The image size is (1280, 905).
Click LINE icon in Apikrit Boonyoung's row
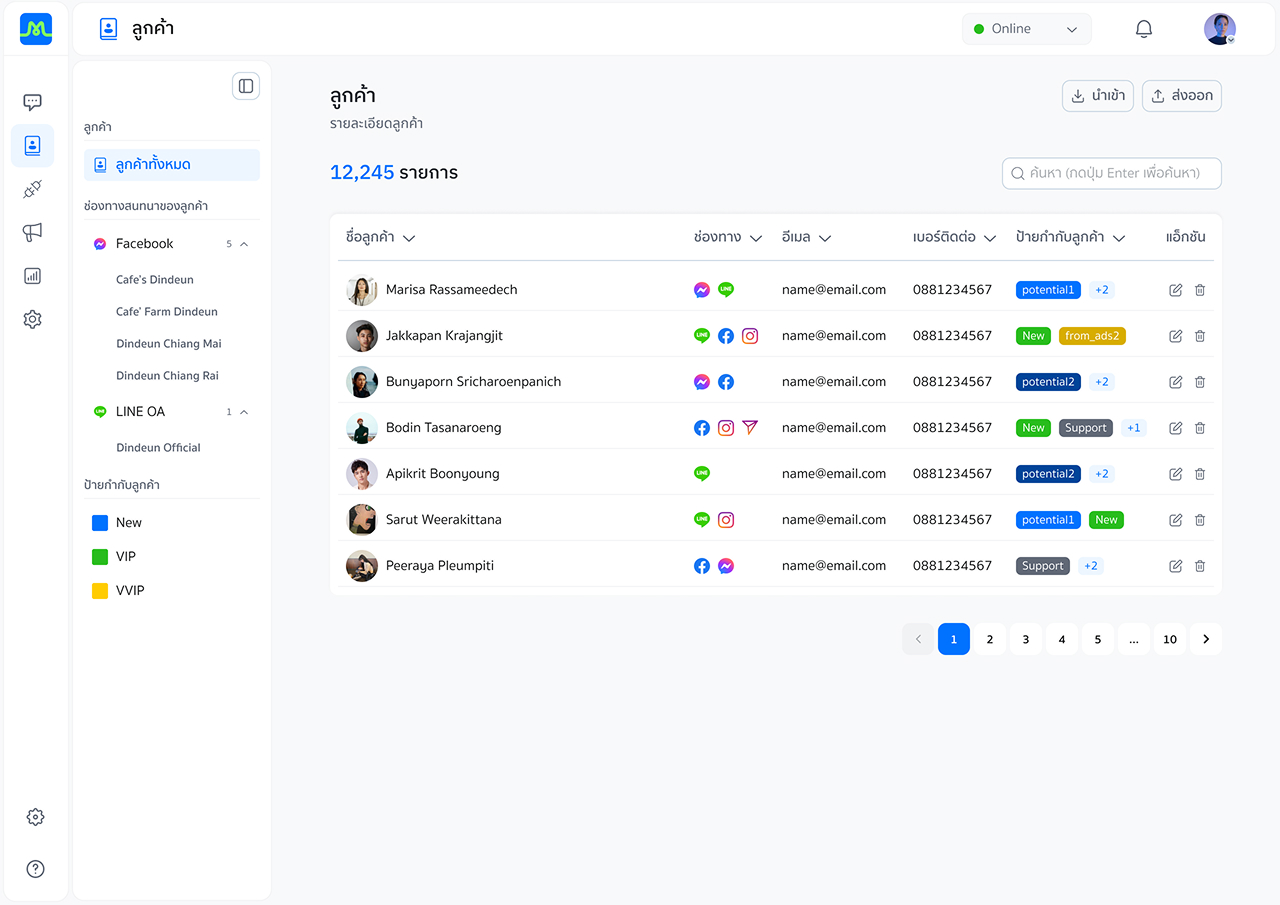[702, 474]
